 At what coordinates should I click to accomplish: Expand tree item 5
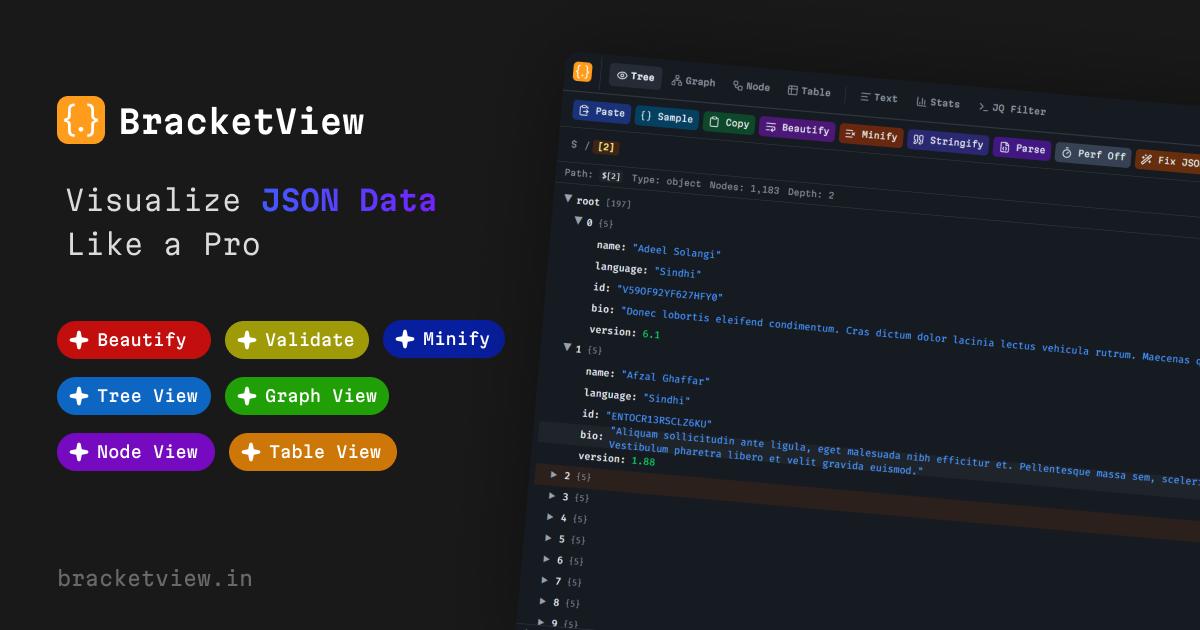coord(549,537)
